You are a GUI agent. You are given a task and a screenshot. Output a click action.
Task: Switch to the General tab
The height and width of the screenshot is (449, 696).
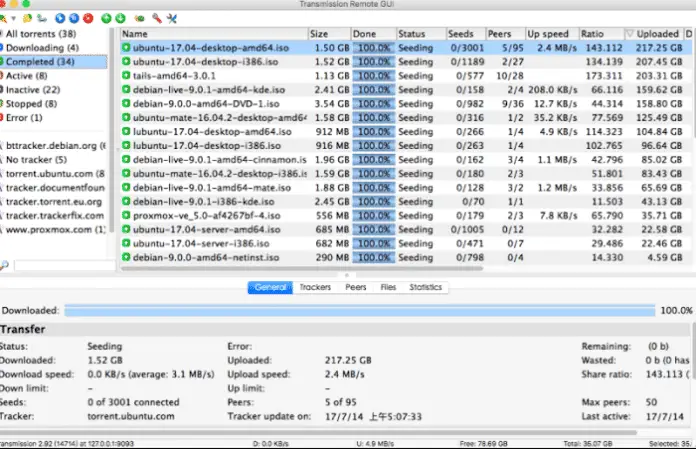coord(270,287)
